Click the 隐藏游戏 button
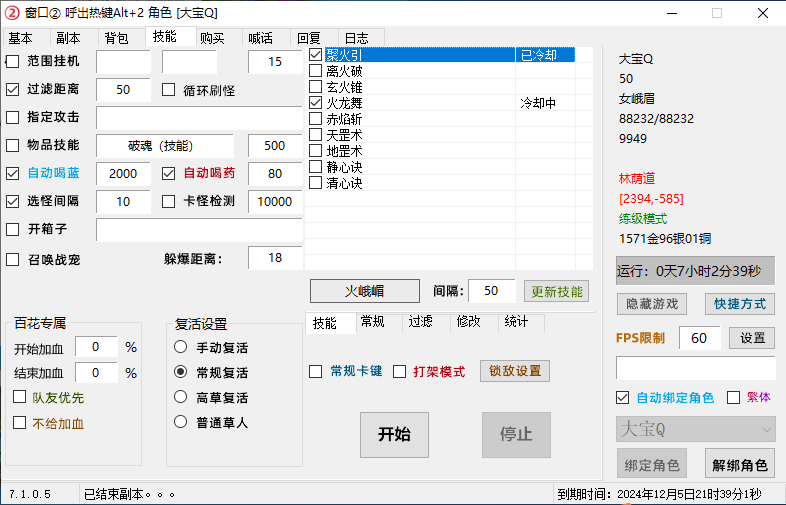The image size is (786, 505). [652, 304]
